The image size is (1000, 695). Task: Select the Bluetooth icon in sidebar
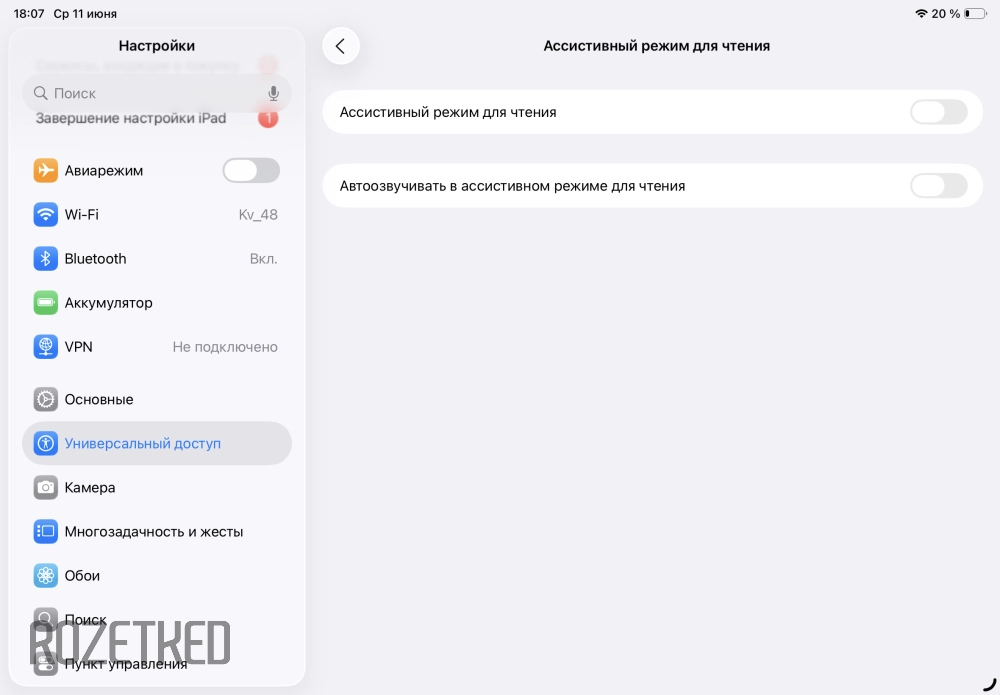pyautogui.click(x=45, y=258)
